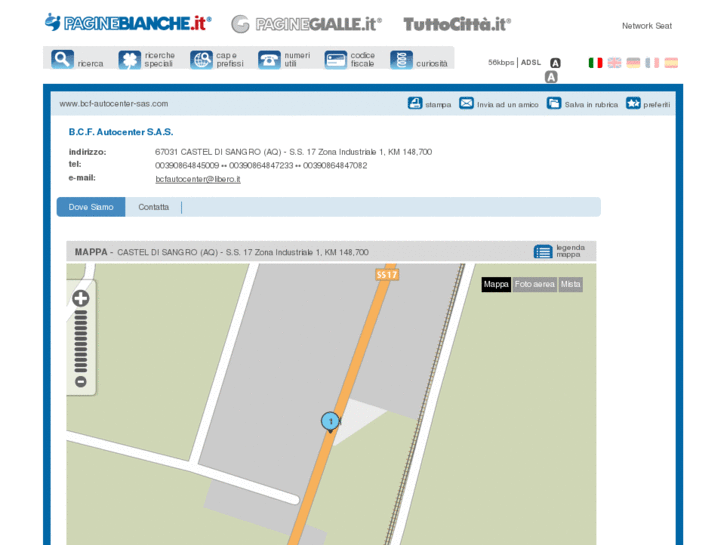727x545 pixels.
Task: Click the cap e prefissi globe icon
Action: coord(201,60)
